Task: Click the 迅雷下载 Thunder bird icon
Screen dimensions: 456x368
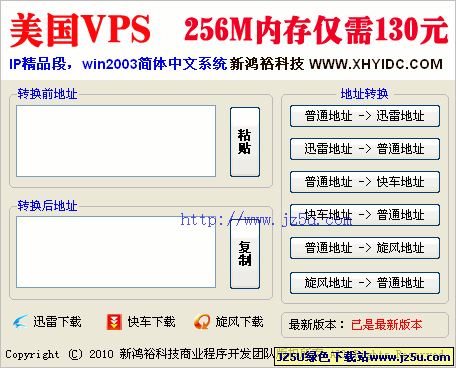Action: click(x=20, y=322)
